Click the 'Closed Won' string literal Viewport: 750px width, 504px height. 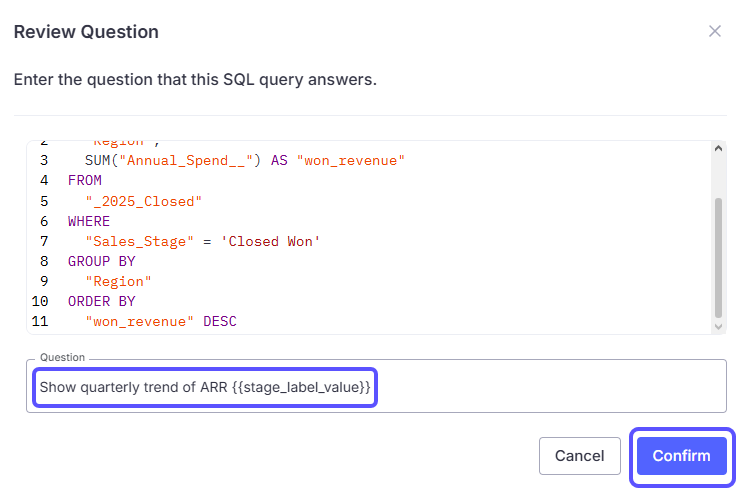coord(270,241)
